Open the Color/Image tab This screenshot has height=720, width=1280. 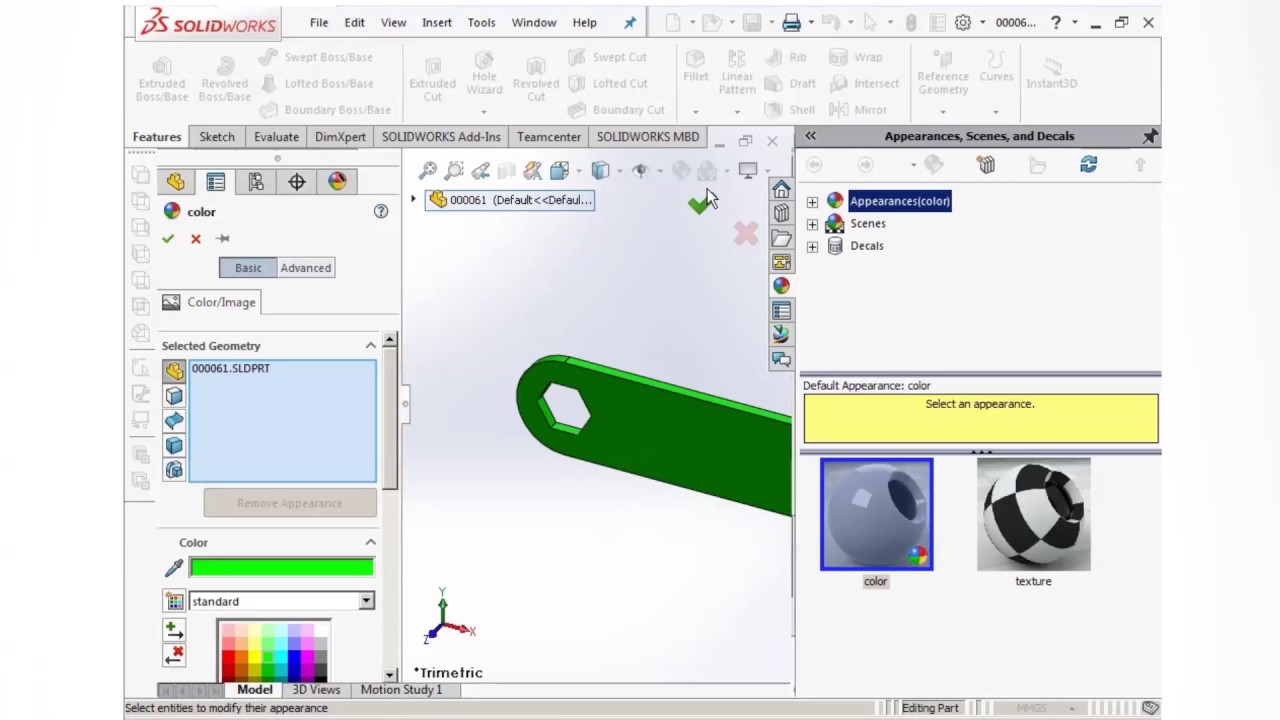click(210, 302)
